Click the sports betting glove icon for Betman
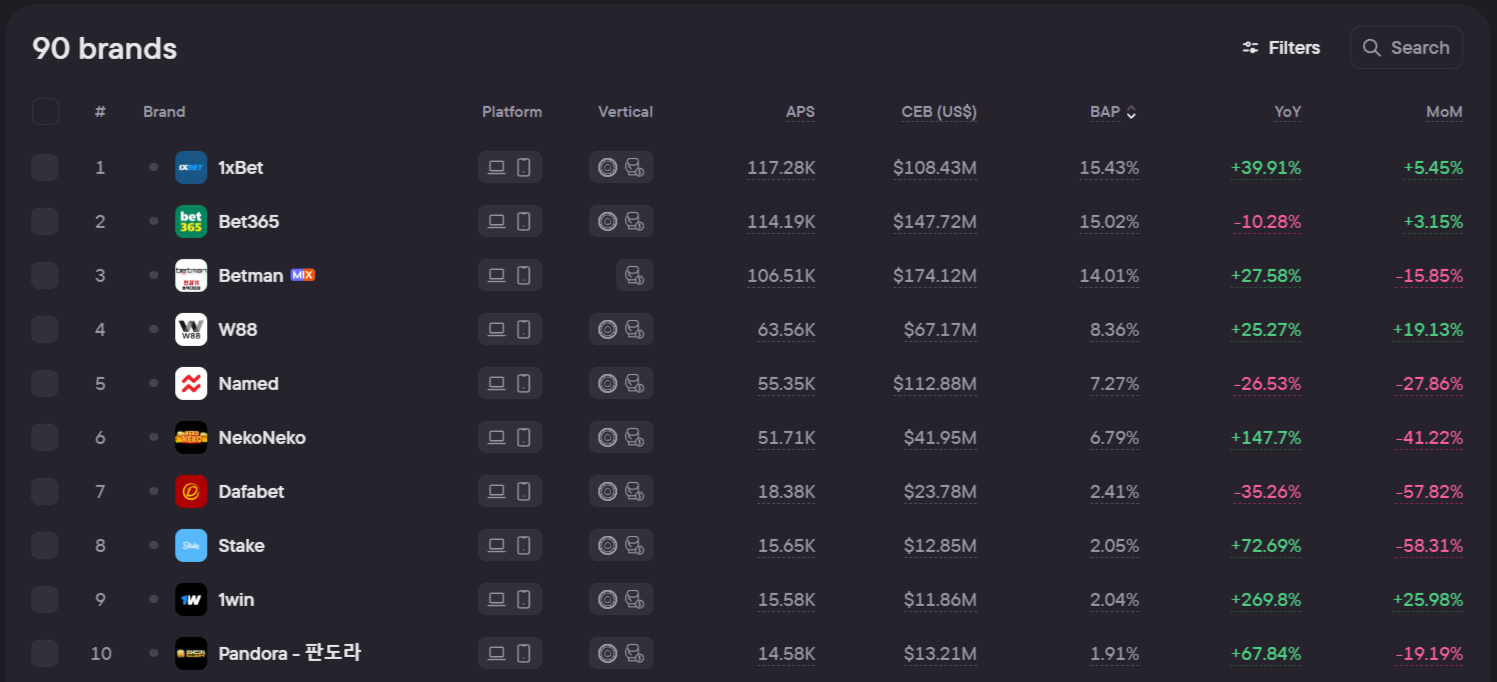Image resolution: width=1497 pixels, height=682 pixels. 634,276
